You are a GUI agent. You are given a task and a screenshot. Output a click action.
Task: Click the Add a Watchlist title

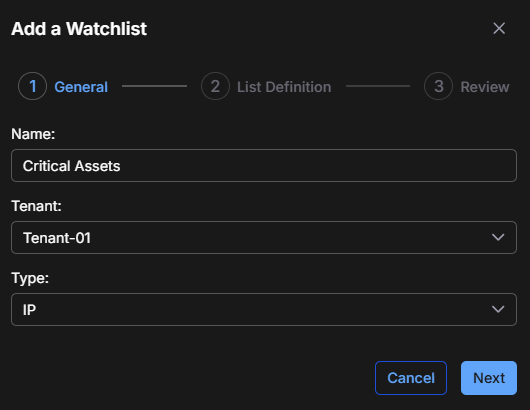(79, 29)
